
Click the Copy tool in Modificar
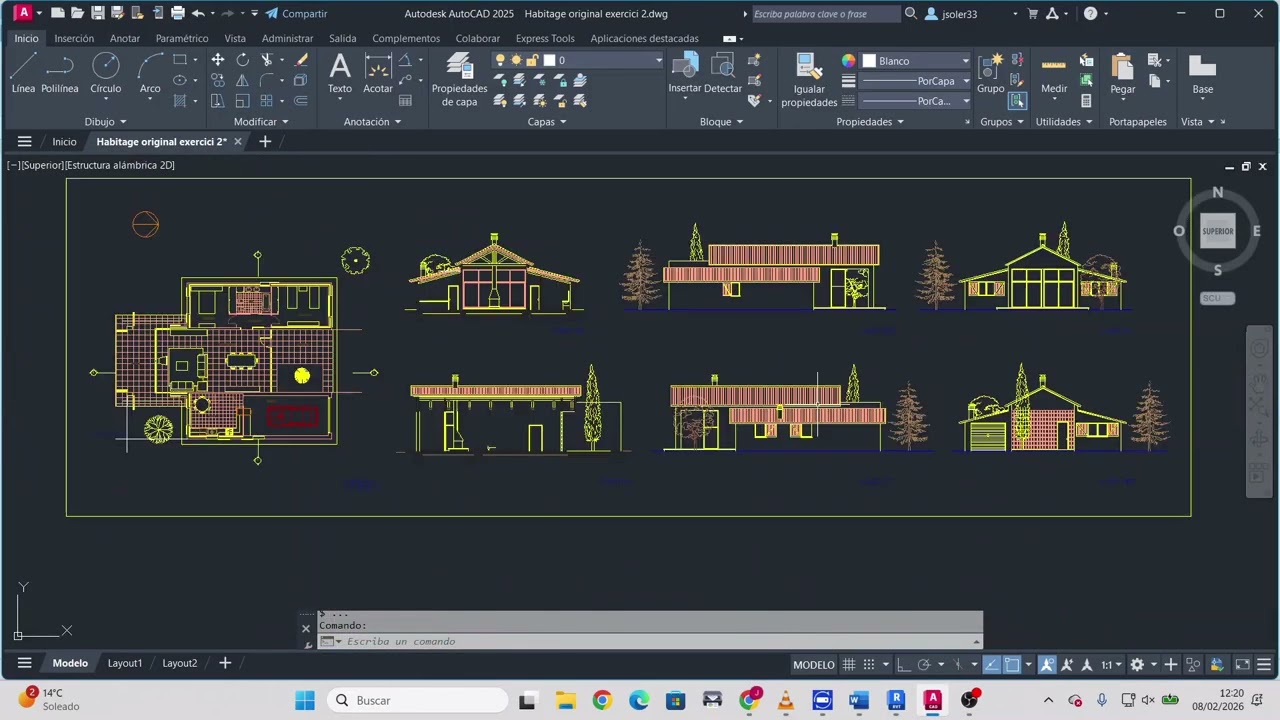click(x=217, y=80)
